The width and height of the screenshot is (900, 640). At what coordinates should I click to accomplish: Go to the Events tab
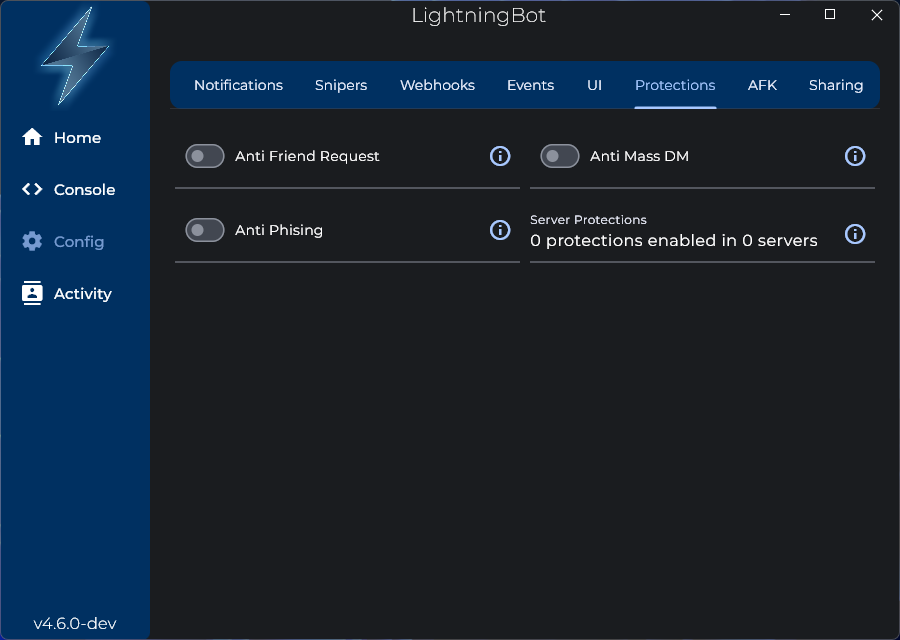coord(530,85)
